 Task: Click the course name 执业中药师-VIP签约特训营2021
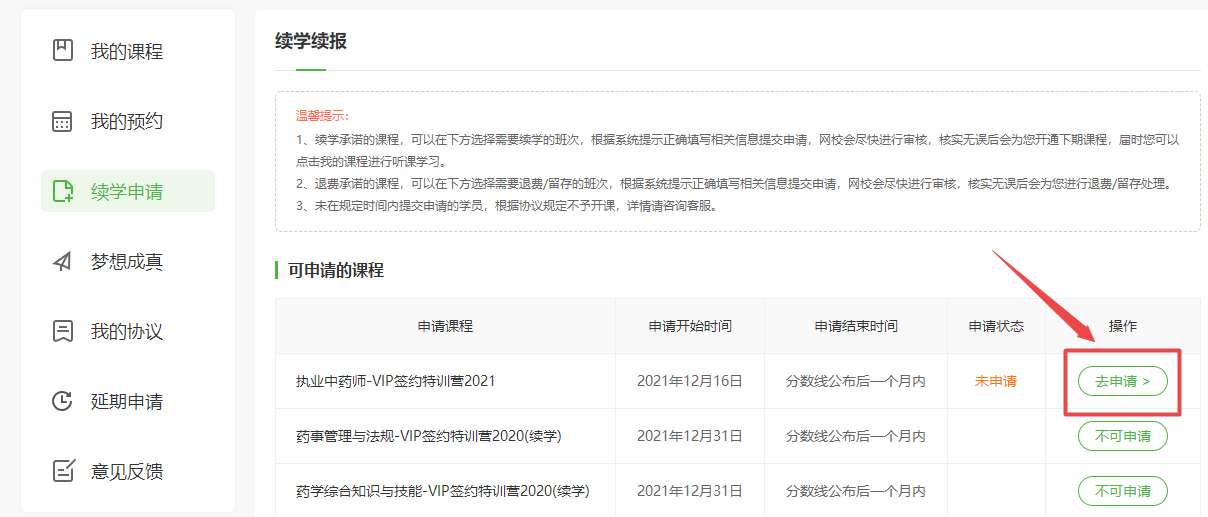395,381
